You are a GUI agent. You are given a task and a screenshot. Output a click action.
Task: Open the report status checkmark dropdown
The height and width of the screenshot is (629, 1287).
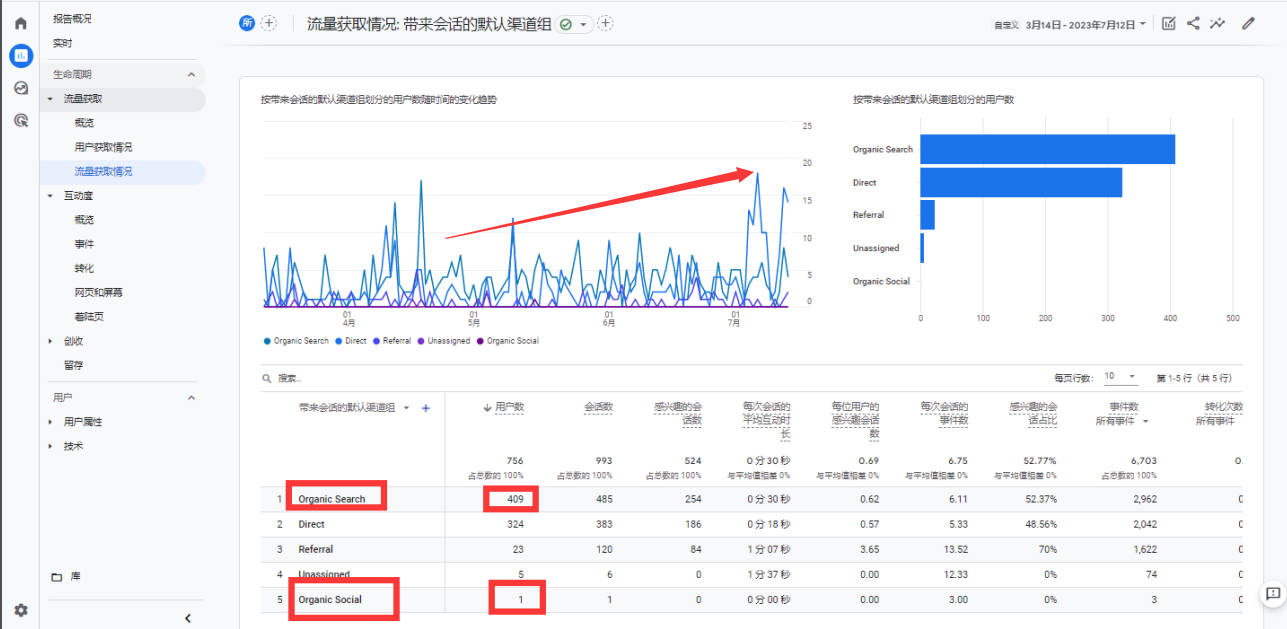(x=575, y=23)
